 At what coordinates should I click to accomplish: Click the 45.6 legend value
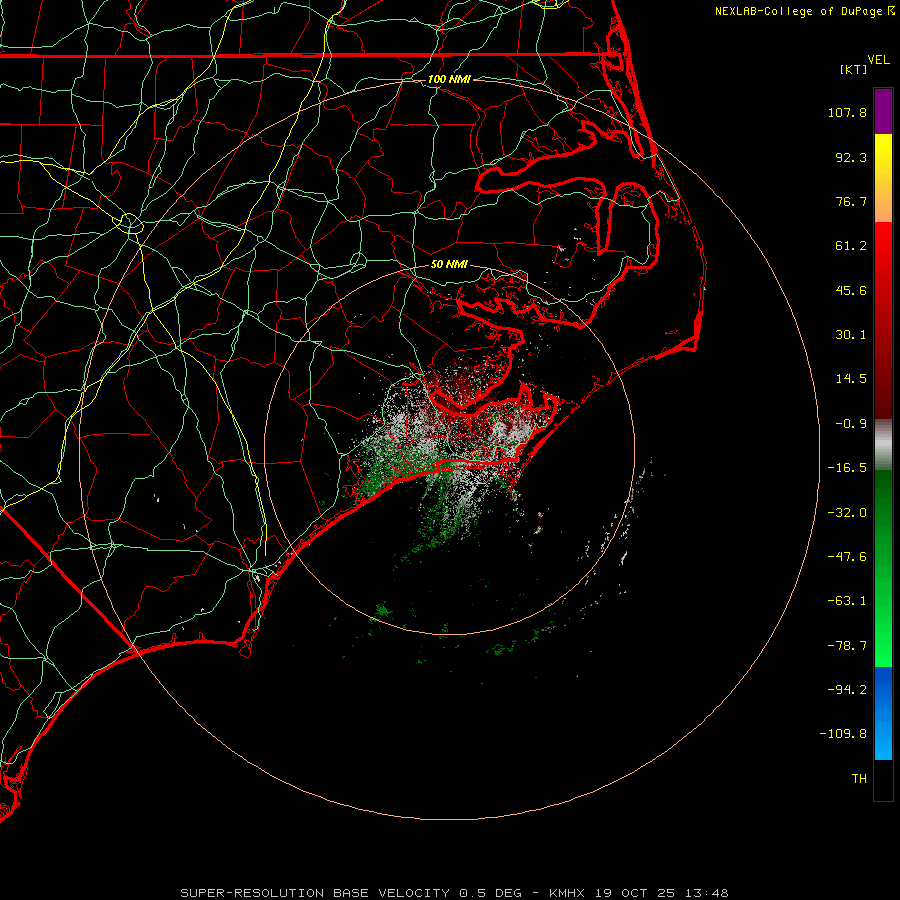coord(851,290)
